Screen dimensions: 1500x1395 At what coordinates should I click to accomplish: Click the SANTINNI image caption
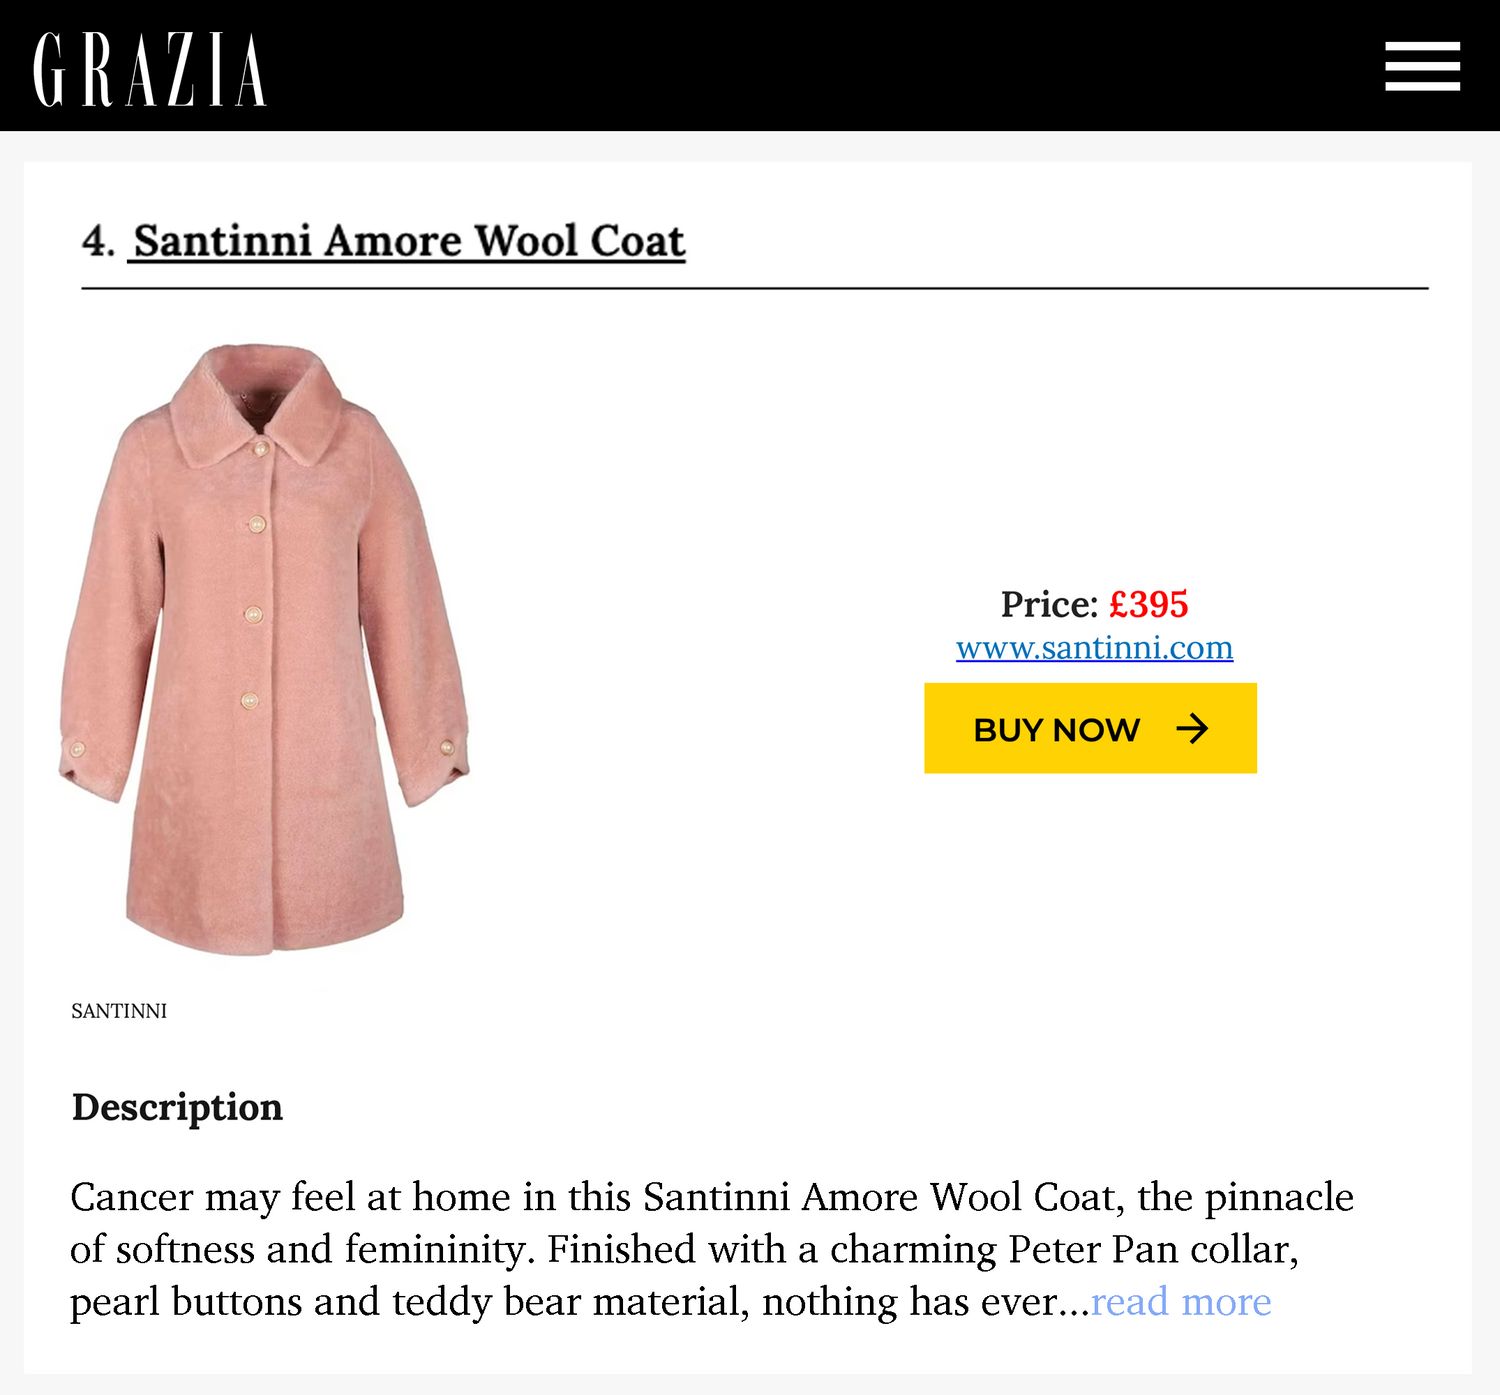click(119, 1011)
